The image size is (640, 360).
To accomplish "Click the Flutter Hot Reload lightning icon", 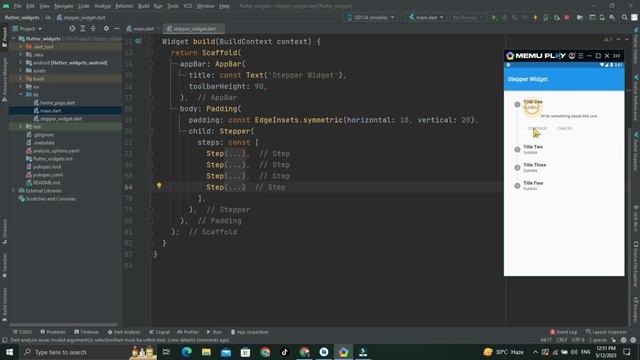I will [535, 18].
